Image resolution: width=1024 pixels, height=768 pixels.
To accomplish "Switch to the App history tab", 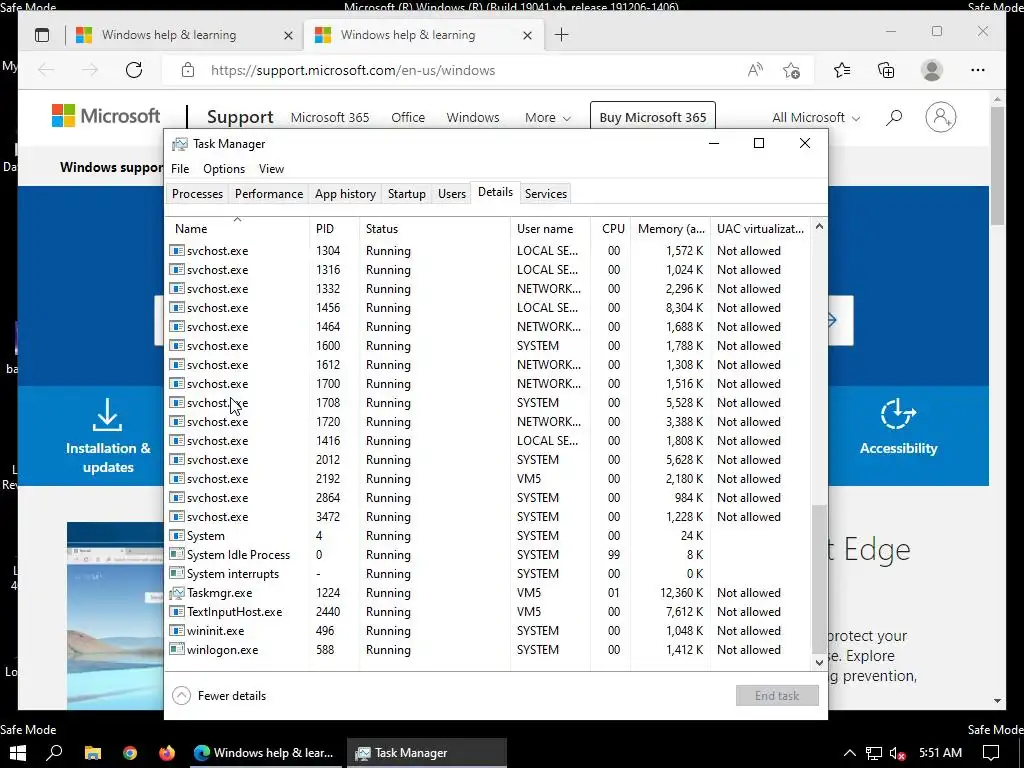I will [x=345, y=194].
